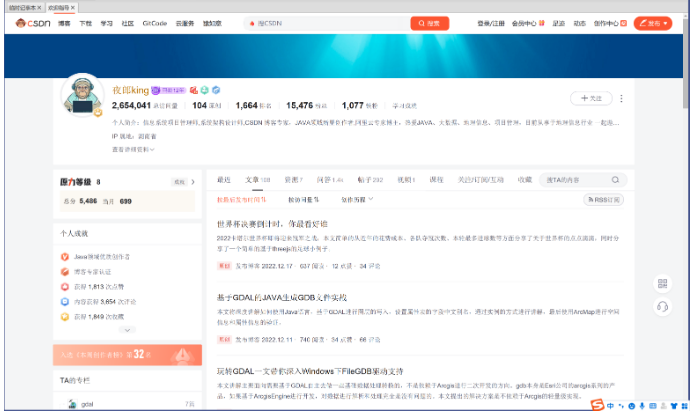Click the gdal column thumbnail icon
Viewport: 691px width, 415px height.
point(72,404)
